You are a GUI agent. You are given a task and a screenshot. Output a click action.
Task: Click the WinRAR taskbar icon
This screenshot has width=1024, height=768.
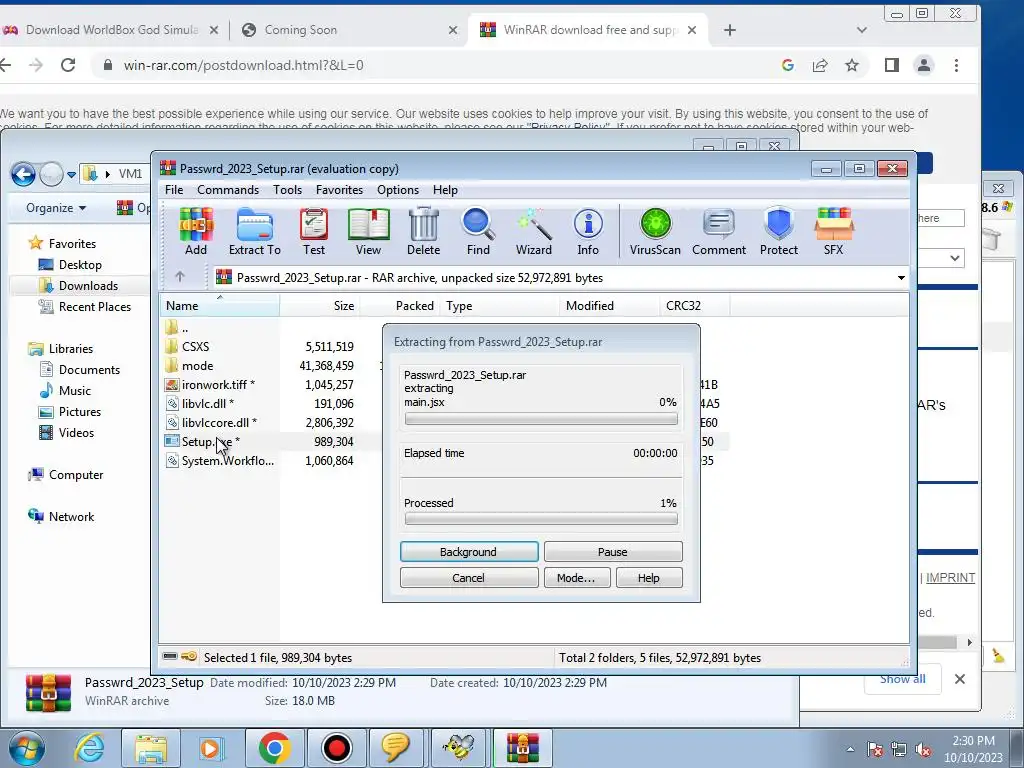[522, 748]
